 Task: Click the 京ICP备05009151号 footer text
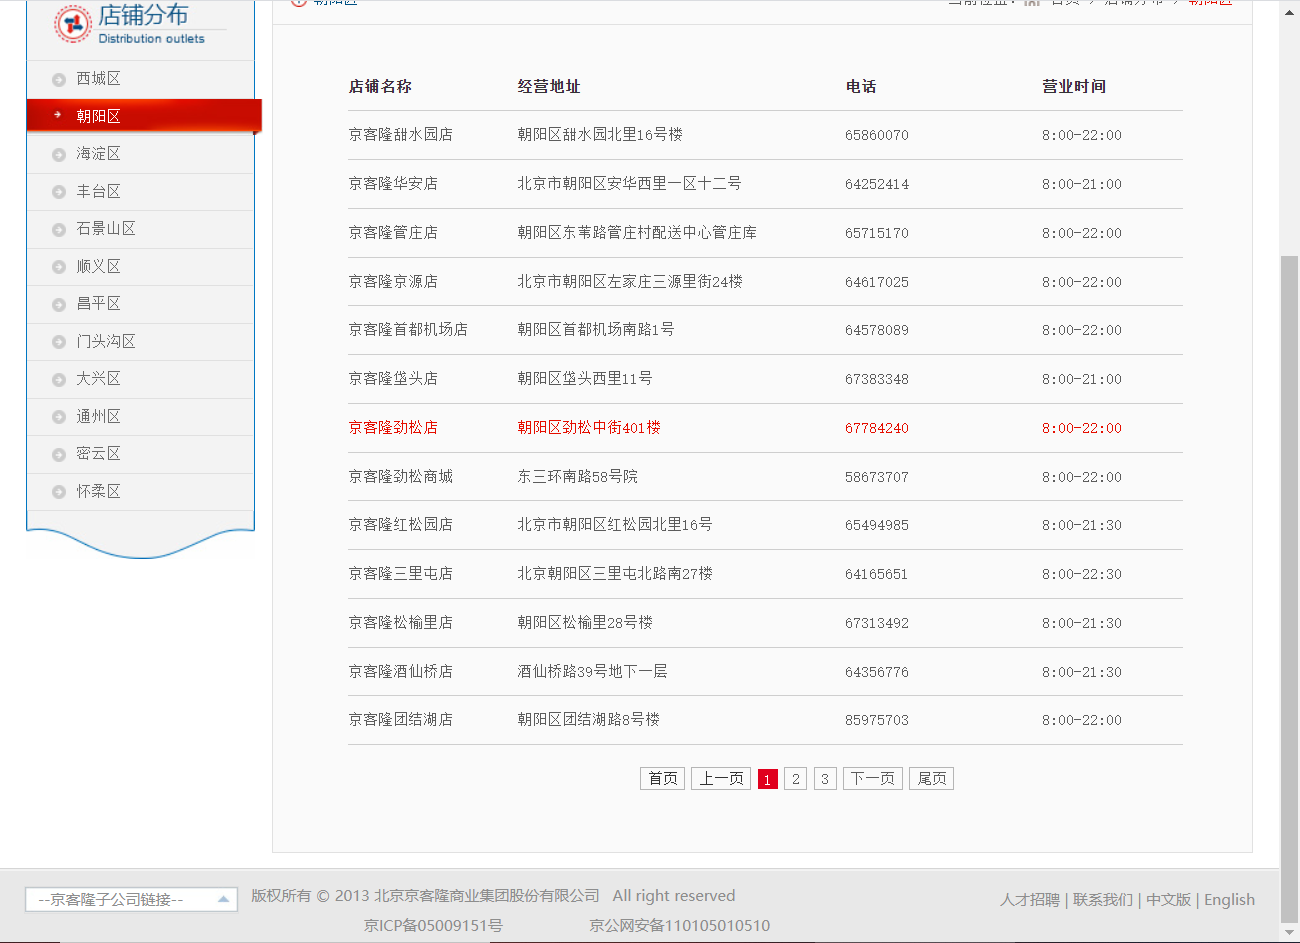(433, 926)
